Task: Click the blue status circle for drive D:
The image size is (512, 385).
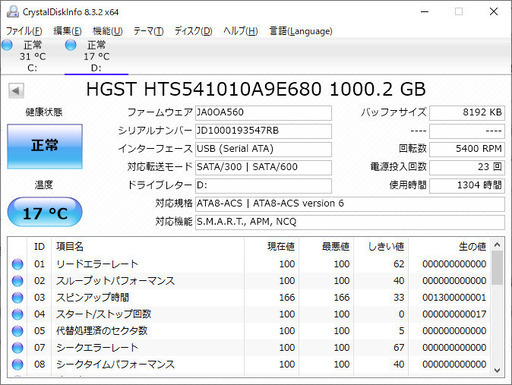Action: (x=71, y=45)
